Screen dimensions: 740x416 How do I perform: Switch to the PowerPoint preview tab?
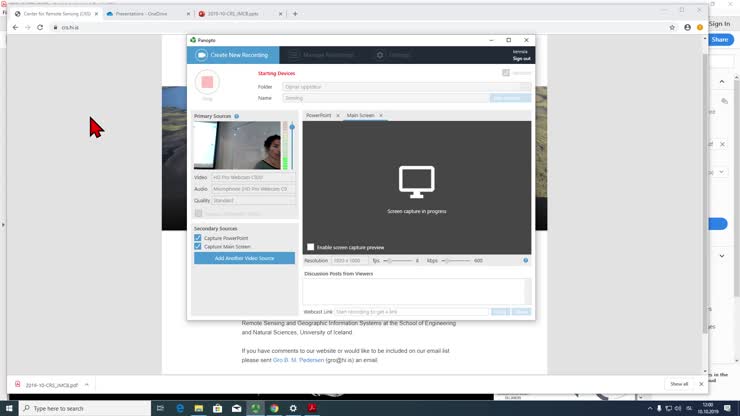[319, 115]
